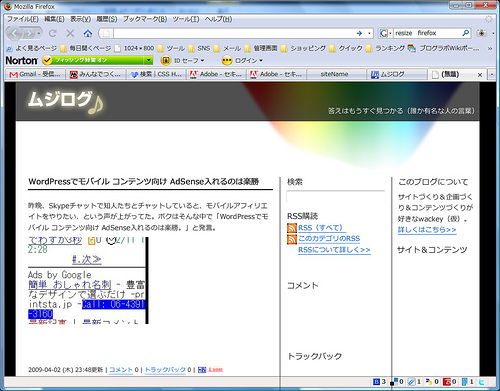The image size is (500, 391).
Task: Click the Hatena bookmark counter in status bar
Action: point(379,382)
